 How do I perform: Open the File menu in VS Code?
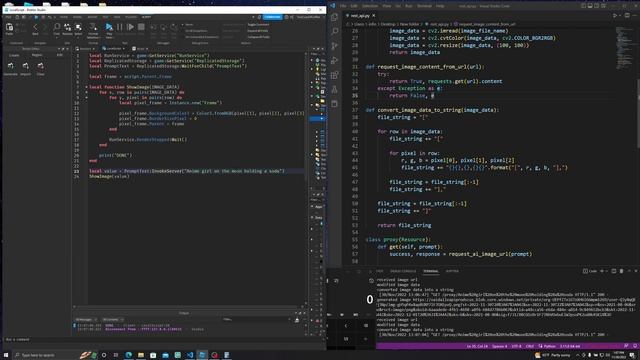point(343,6)
